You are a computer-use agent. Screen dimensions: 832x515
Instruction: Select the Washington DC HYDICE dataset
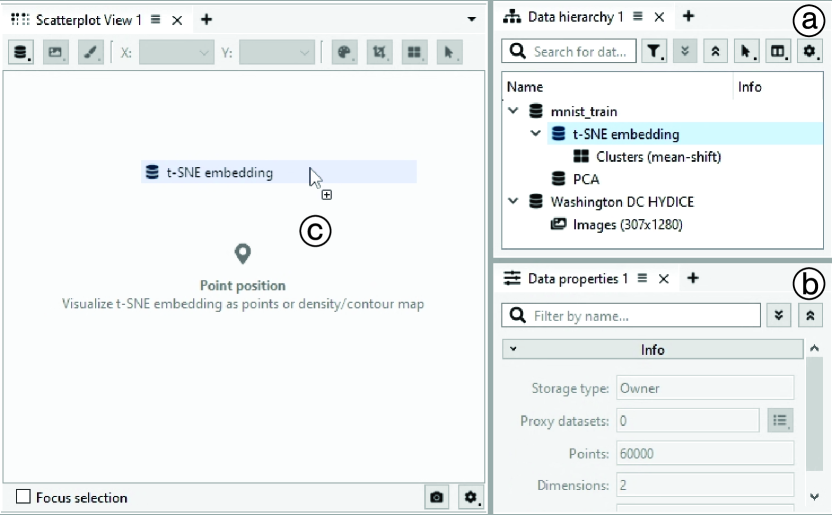click(x=622, y=202)
